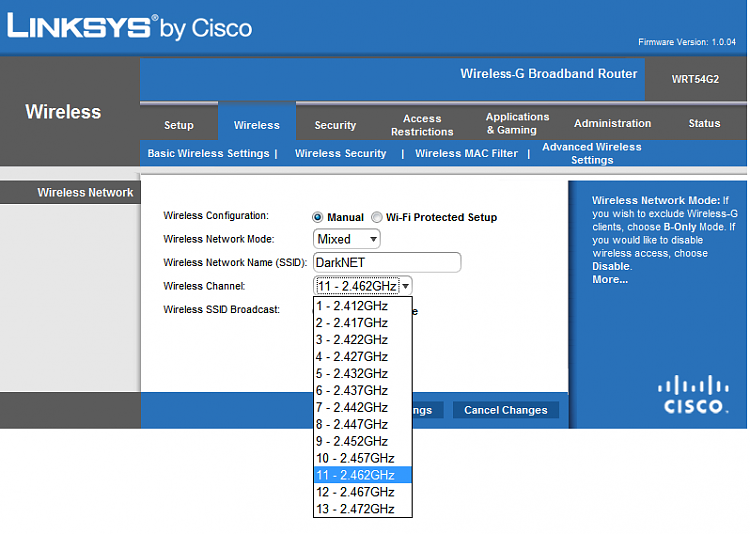Choose channel 3 - 2.422GHz
This screenshot has height=534, width=750.
tap(363, 340)
